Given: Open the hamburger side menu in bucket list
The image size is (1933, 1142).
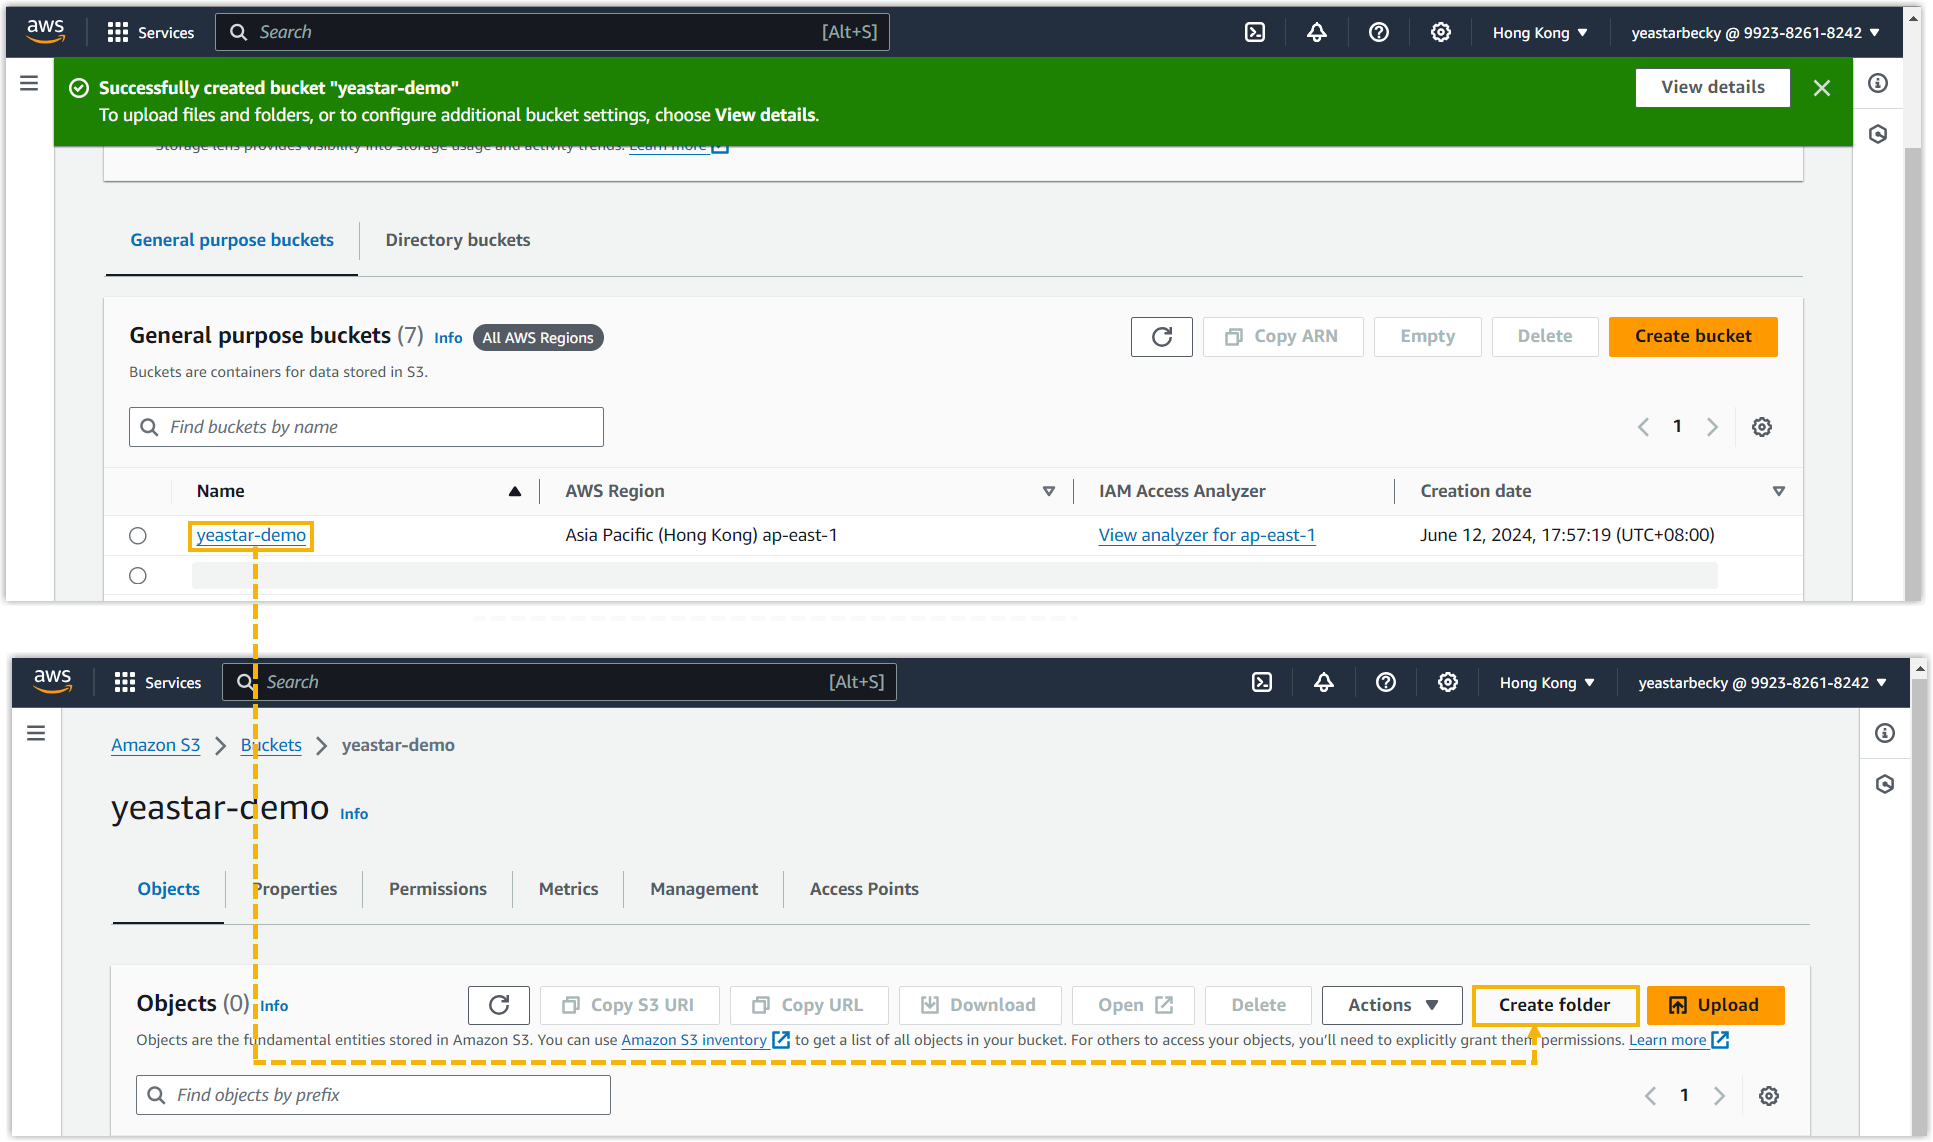Looking at the screenshot, I should 29,83.
